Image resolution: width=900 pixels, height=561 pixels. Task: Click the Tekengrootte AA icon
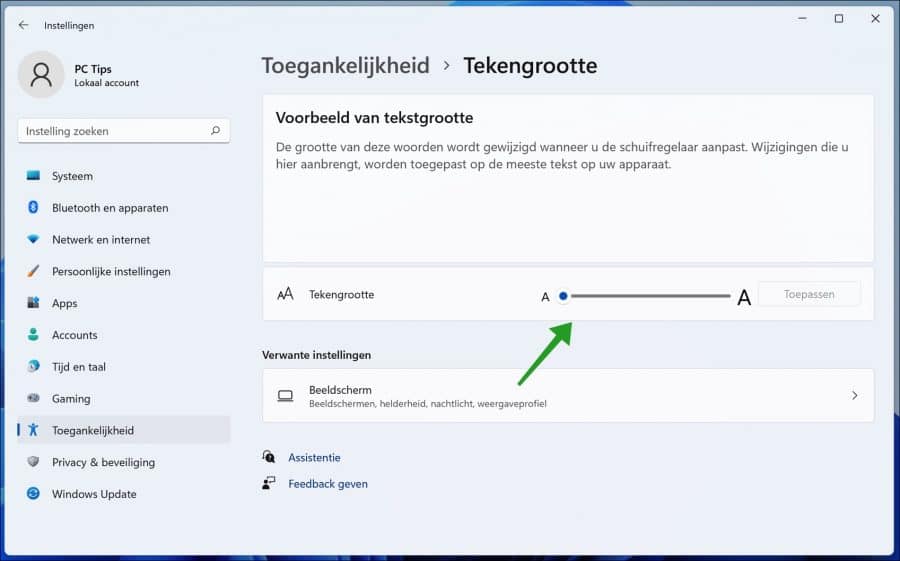coord(285,294)
